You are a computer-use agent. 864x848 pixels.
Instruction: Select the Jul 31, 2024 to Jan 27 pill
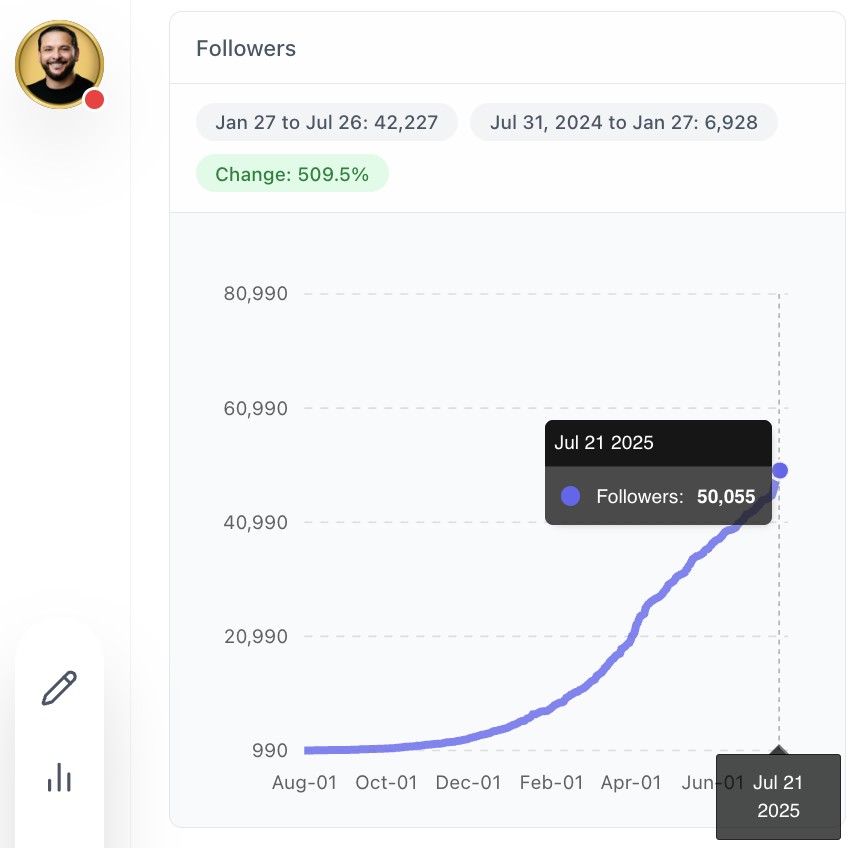coord(624,123)
